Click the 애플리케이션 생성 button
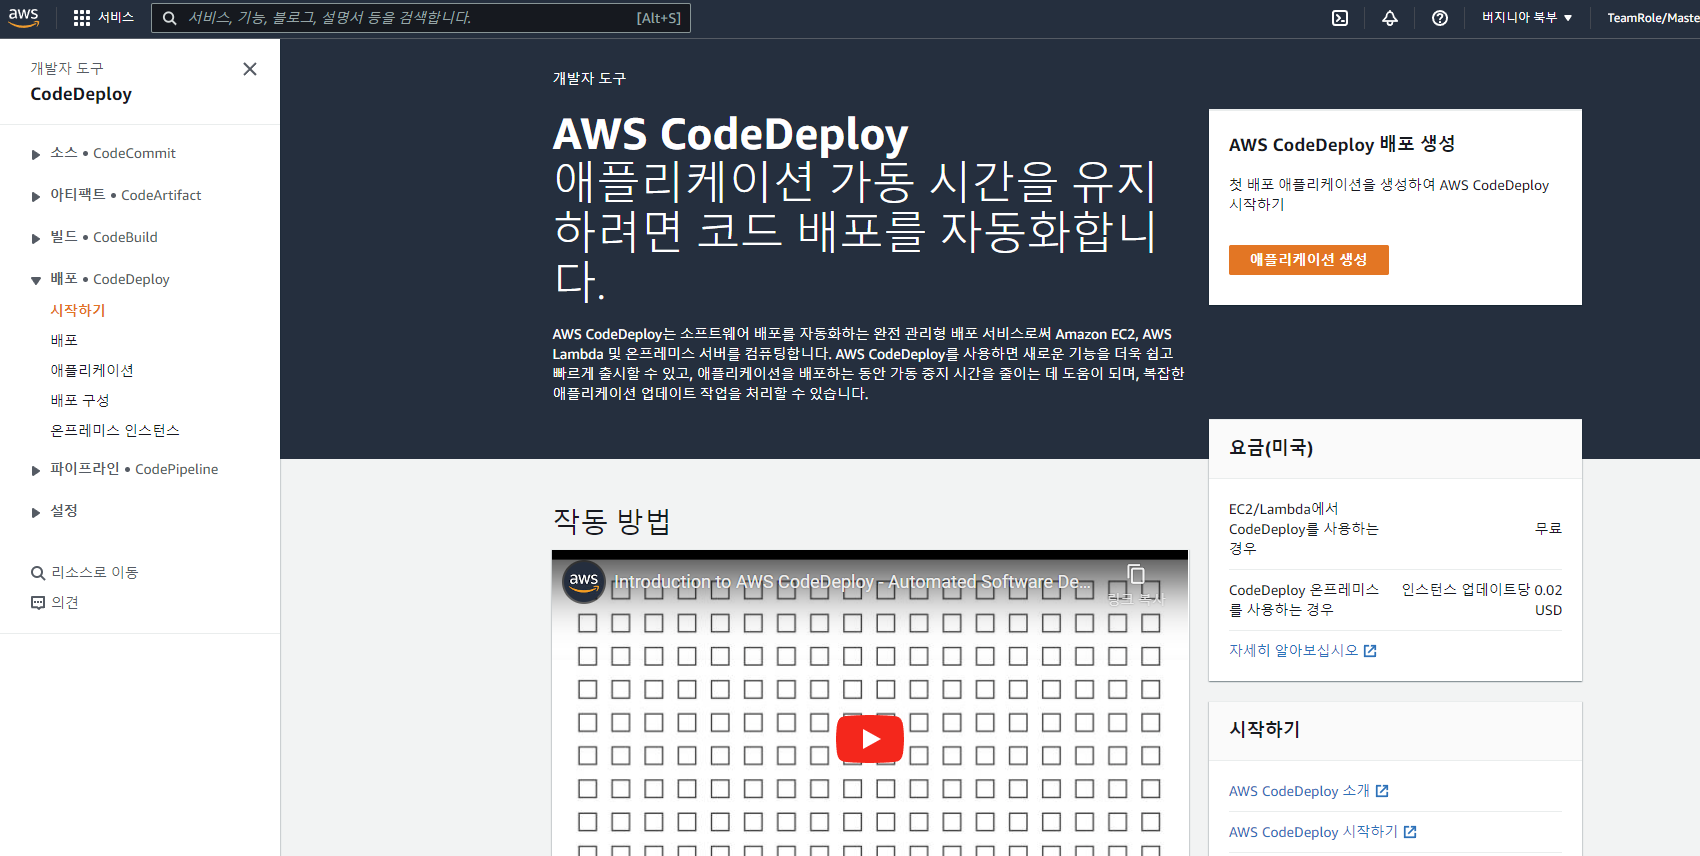Image resolution: width=1700 pixels, height=856 pixels. click(x=1308, y=260)
